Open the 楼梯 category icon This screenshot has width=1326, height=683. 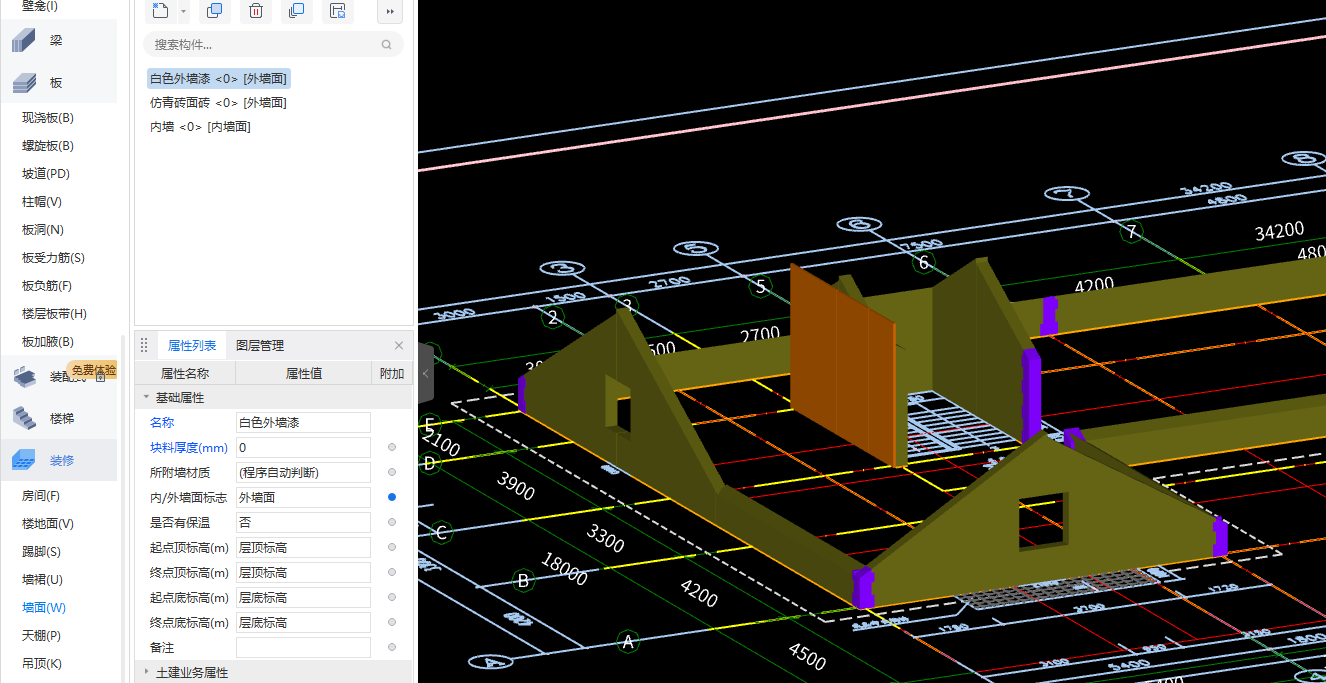[24, 418]
